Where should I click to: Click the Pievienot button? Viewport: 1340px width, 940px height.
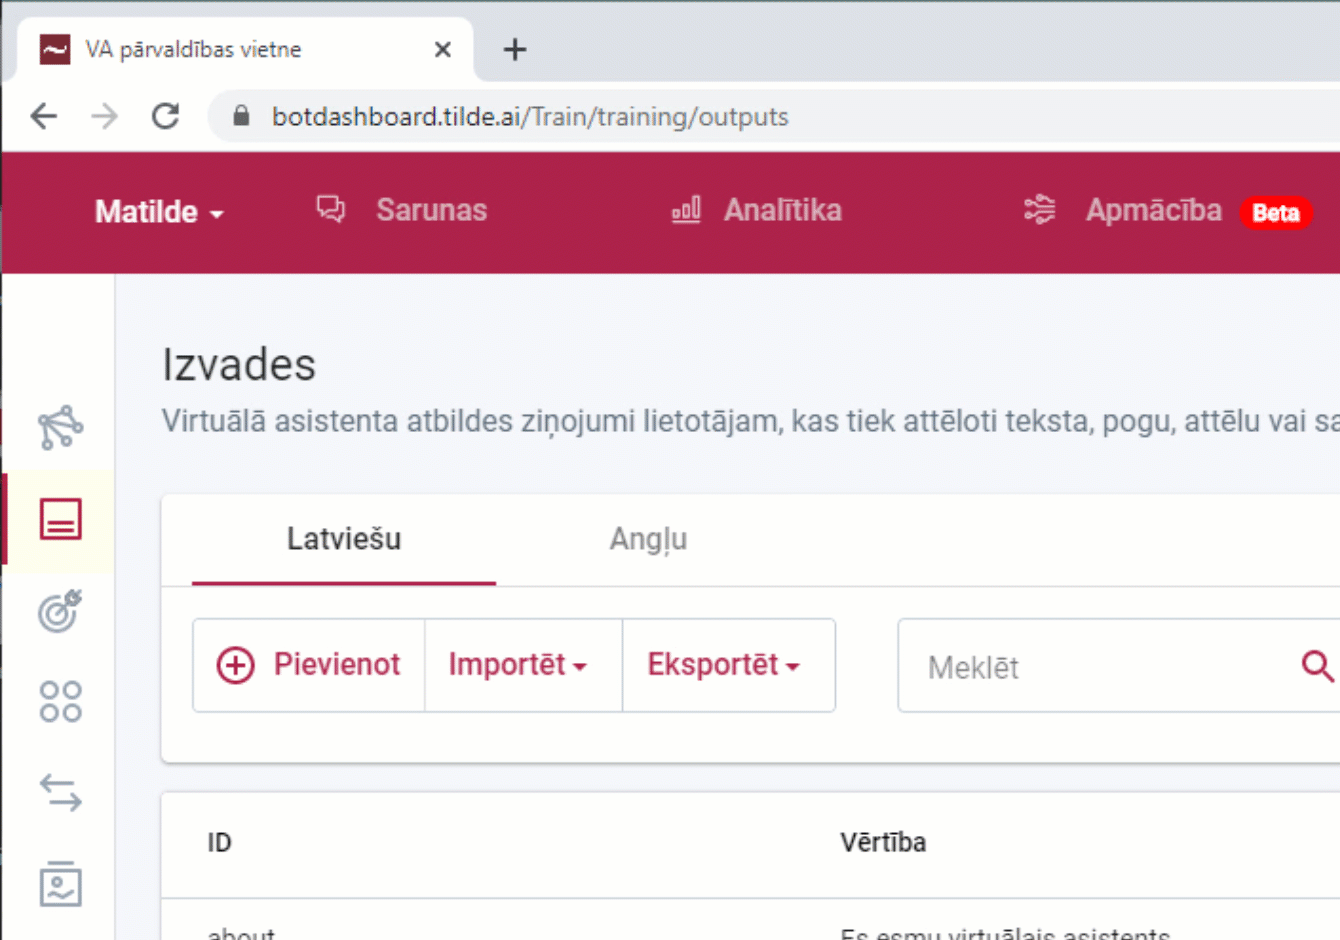(x=308, y=664)
